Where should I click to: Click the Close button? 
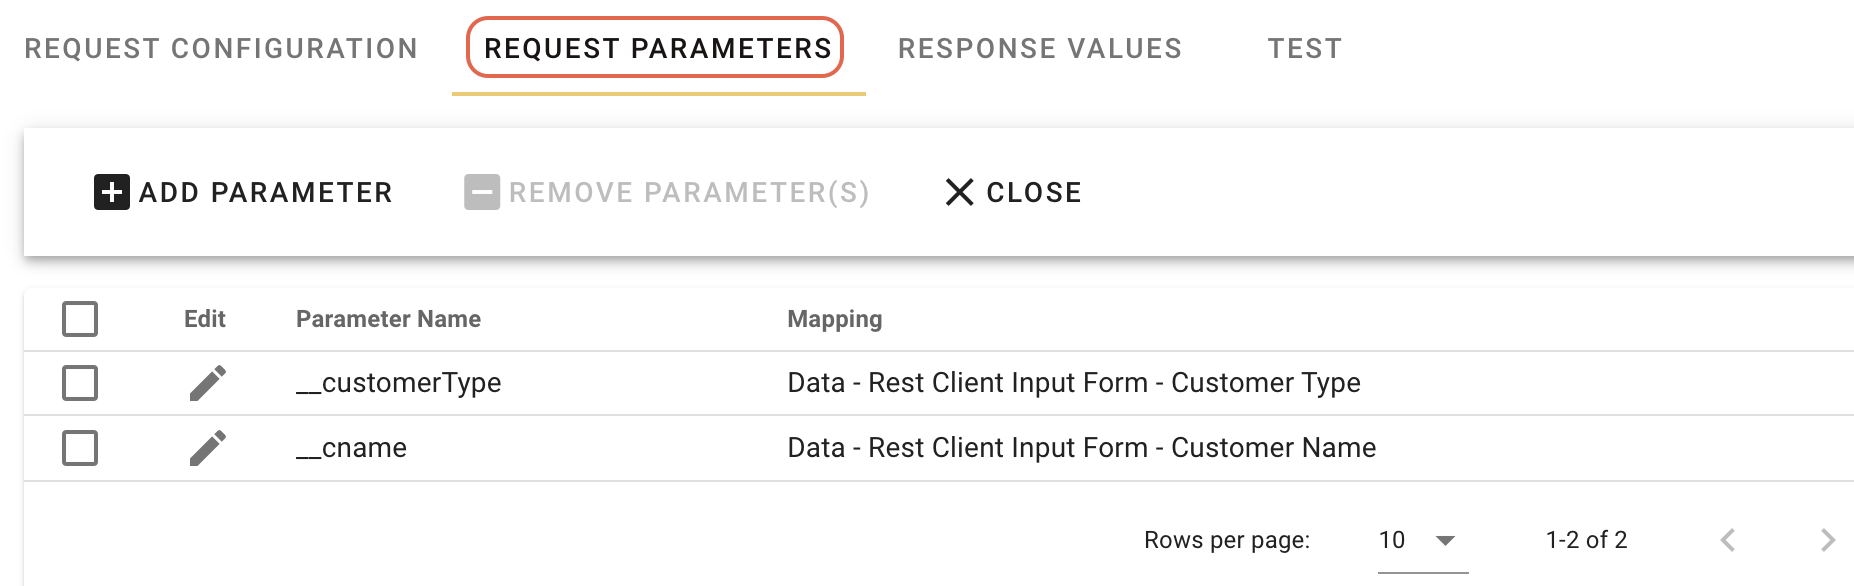1010,192
